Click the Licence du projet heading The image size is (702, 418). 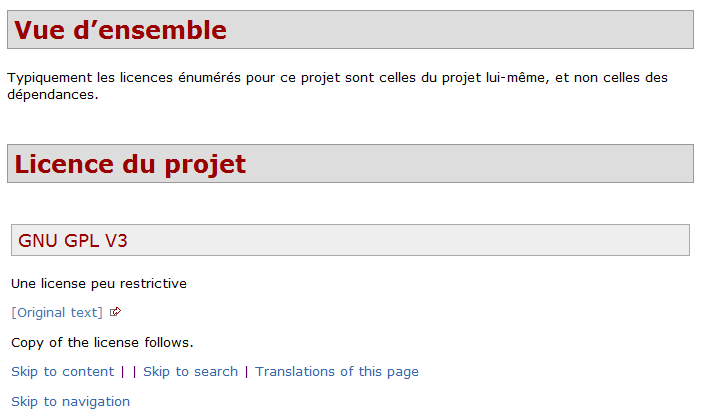click(x=130, y=164)
